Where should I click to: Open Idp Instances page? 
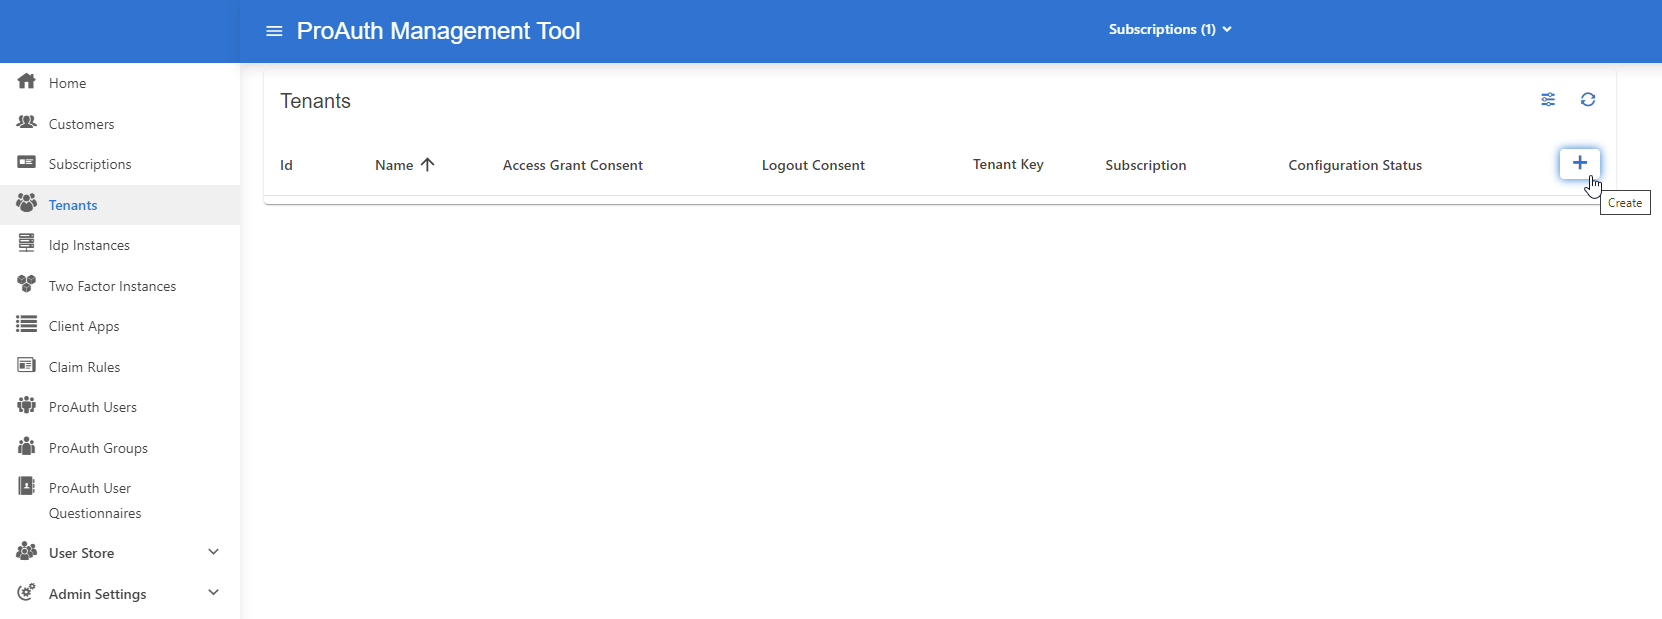[89, 245]
